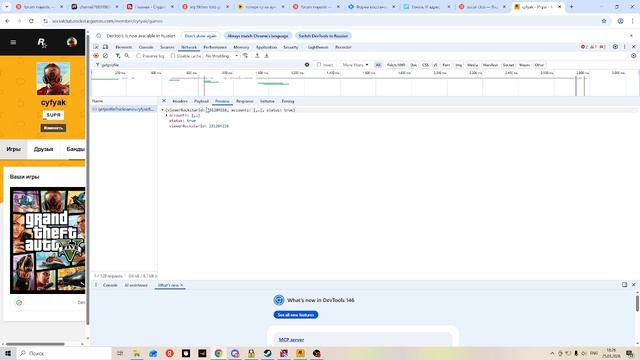The height and width of the screenshot is (360, 640).
Task: Close the request details pane
Action: 164,101
